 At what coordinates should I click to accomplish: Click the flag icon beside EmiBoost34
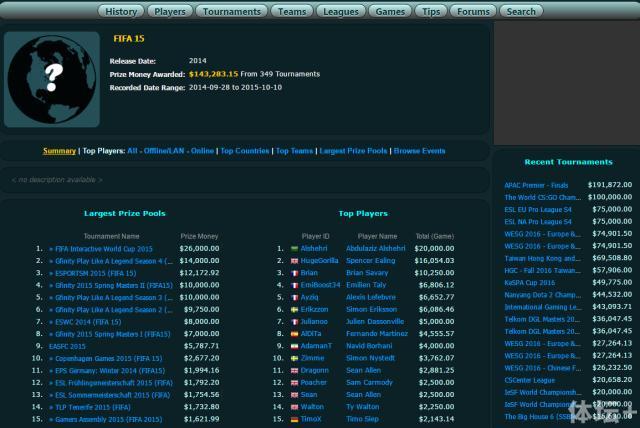click(x=294, y=285)
